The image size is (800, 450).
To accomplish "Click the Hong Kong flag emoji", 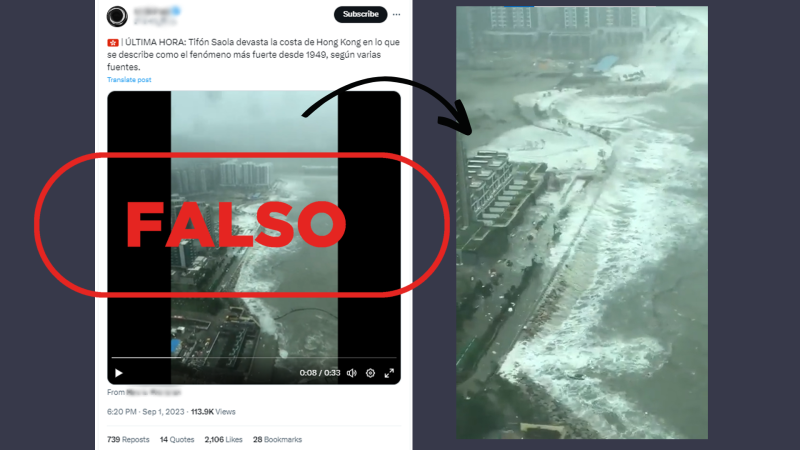I will tap(113, 42).
